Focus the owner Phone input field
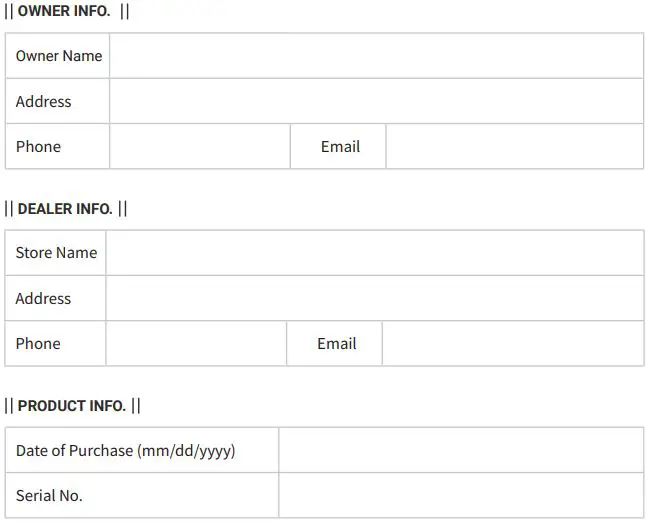Screen dimensions: 646x524 coord(199,146)
